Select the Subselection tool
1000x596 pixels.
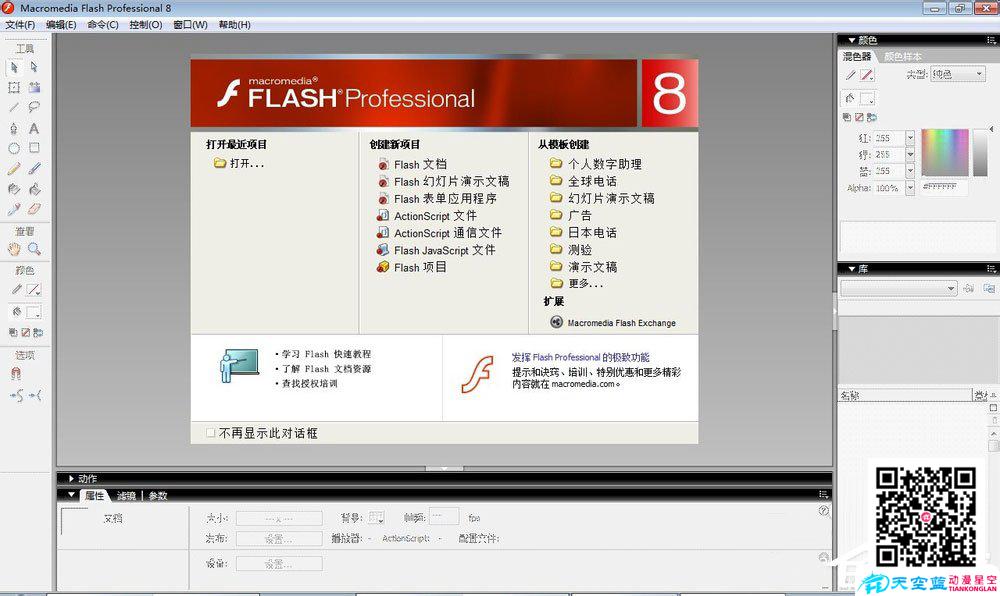34,67
